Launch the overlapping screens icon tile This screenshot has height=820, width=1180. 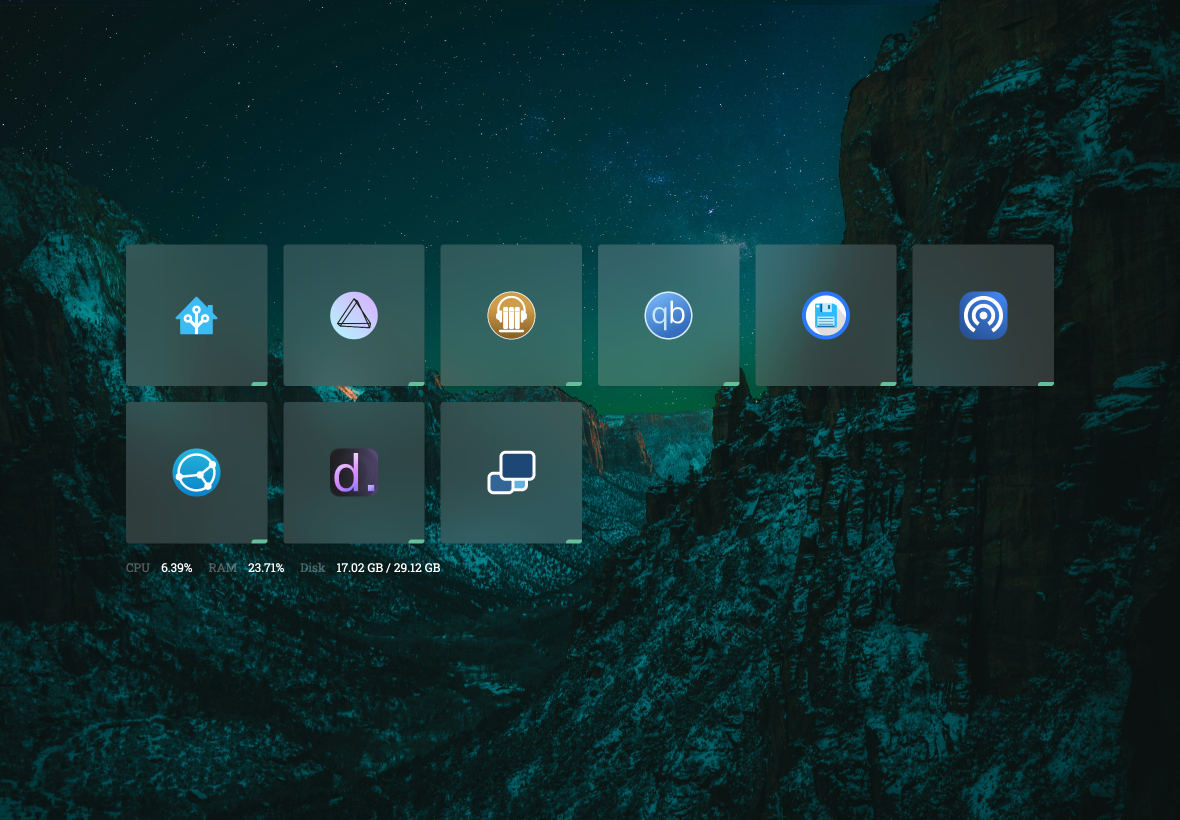(x=511, y=472)
